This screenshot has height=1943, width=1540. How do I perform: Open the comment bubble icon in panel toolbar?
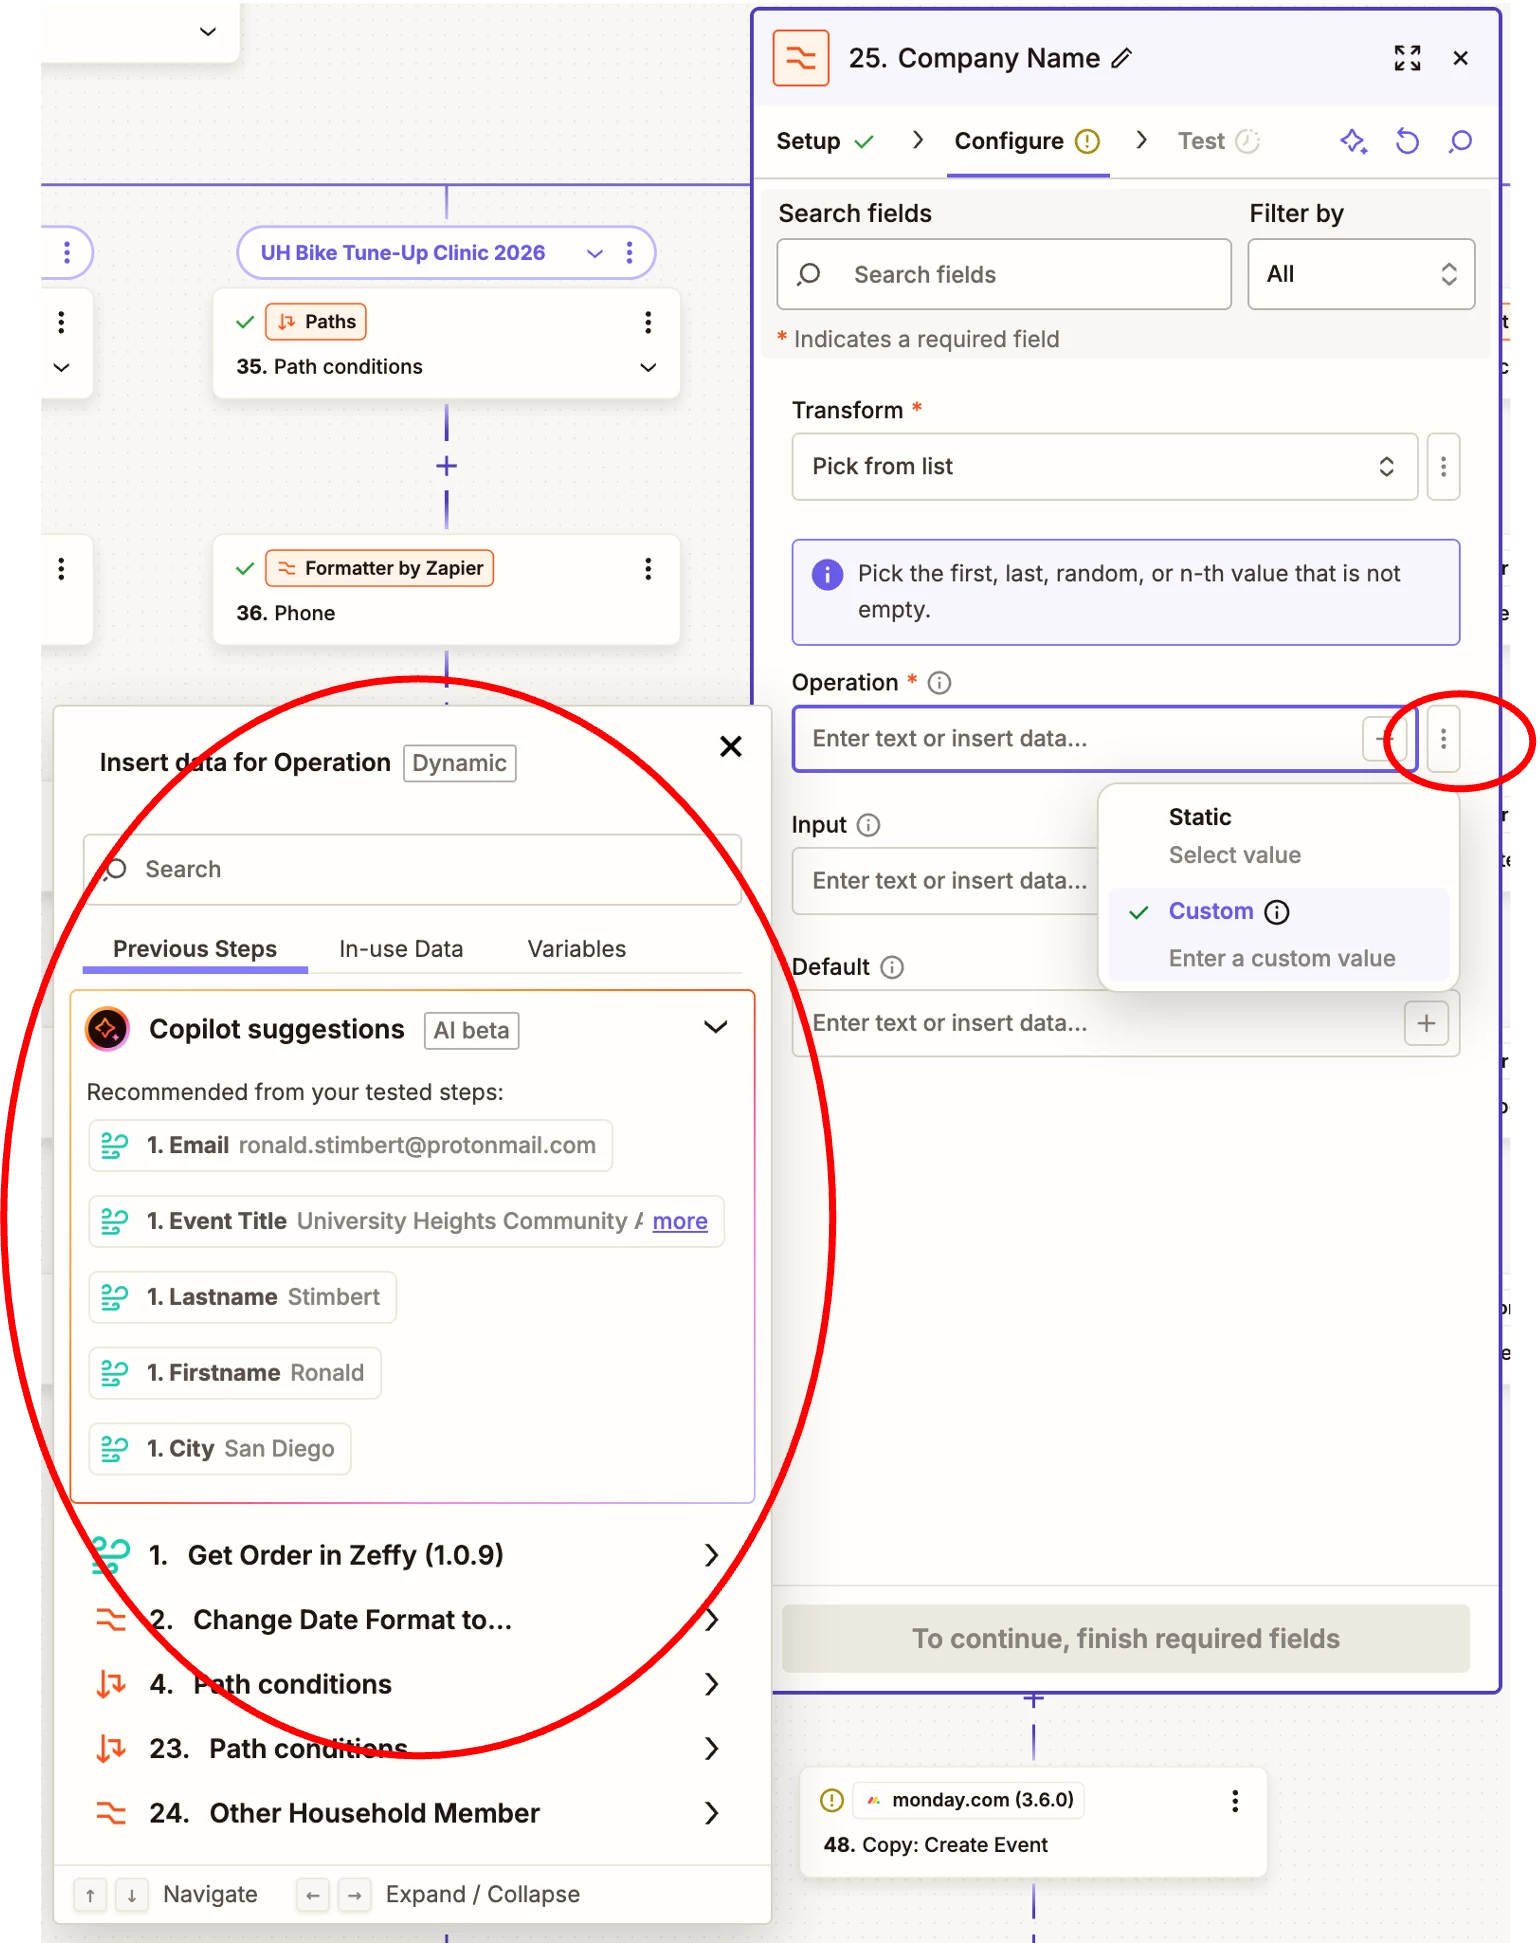[x=1460, y=141]
